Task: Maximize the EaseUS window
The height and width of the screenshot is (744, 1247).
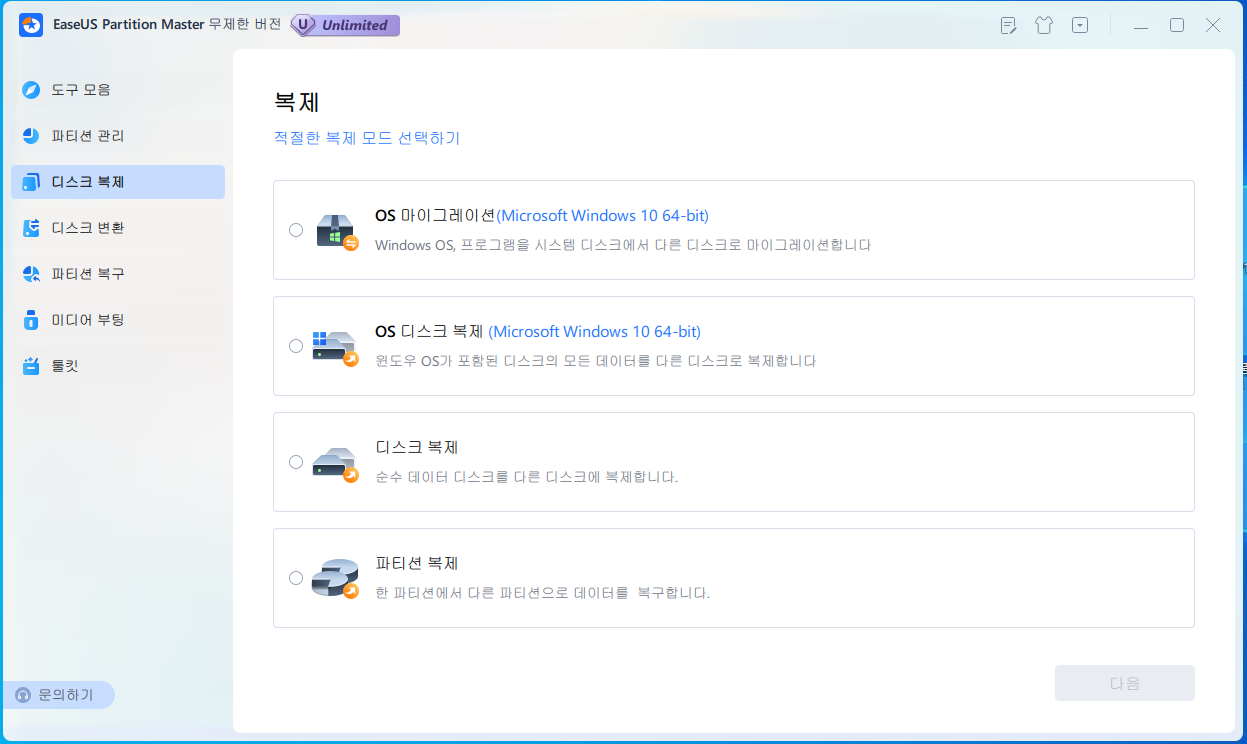Action: (x=1177, y=26)
